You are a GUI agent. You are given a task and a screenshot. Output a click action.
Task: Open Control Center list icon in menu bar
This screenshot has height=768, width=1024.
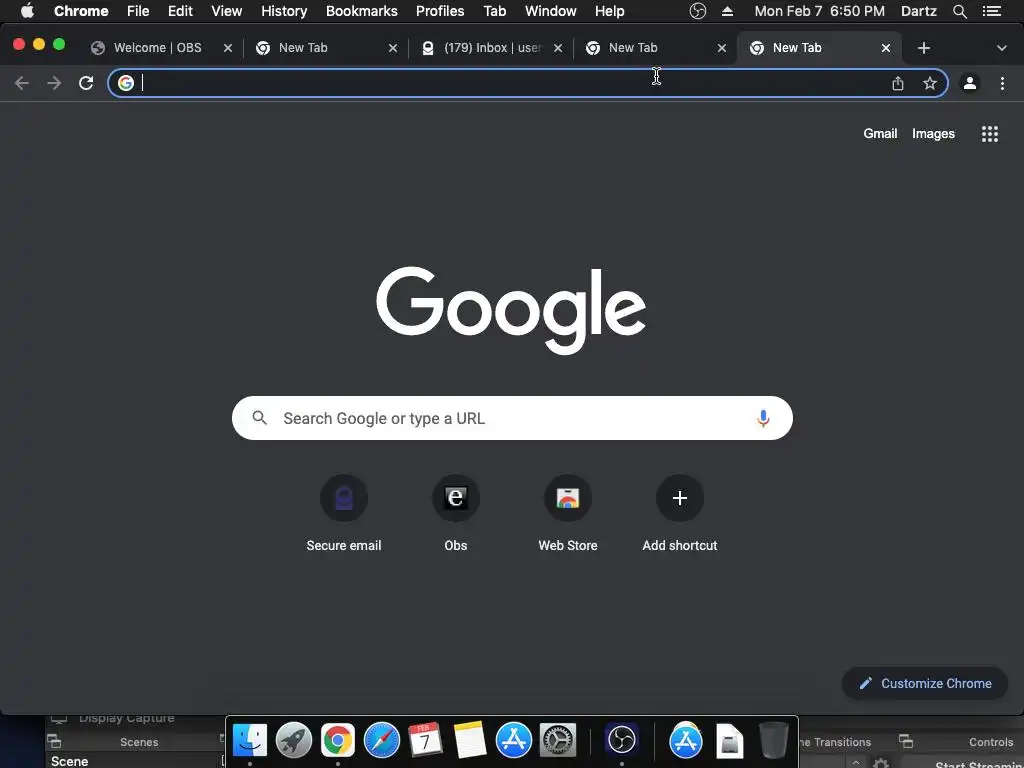click(991, 11)
